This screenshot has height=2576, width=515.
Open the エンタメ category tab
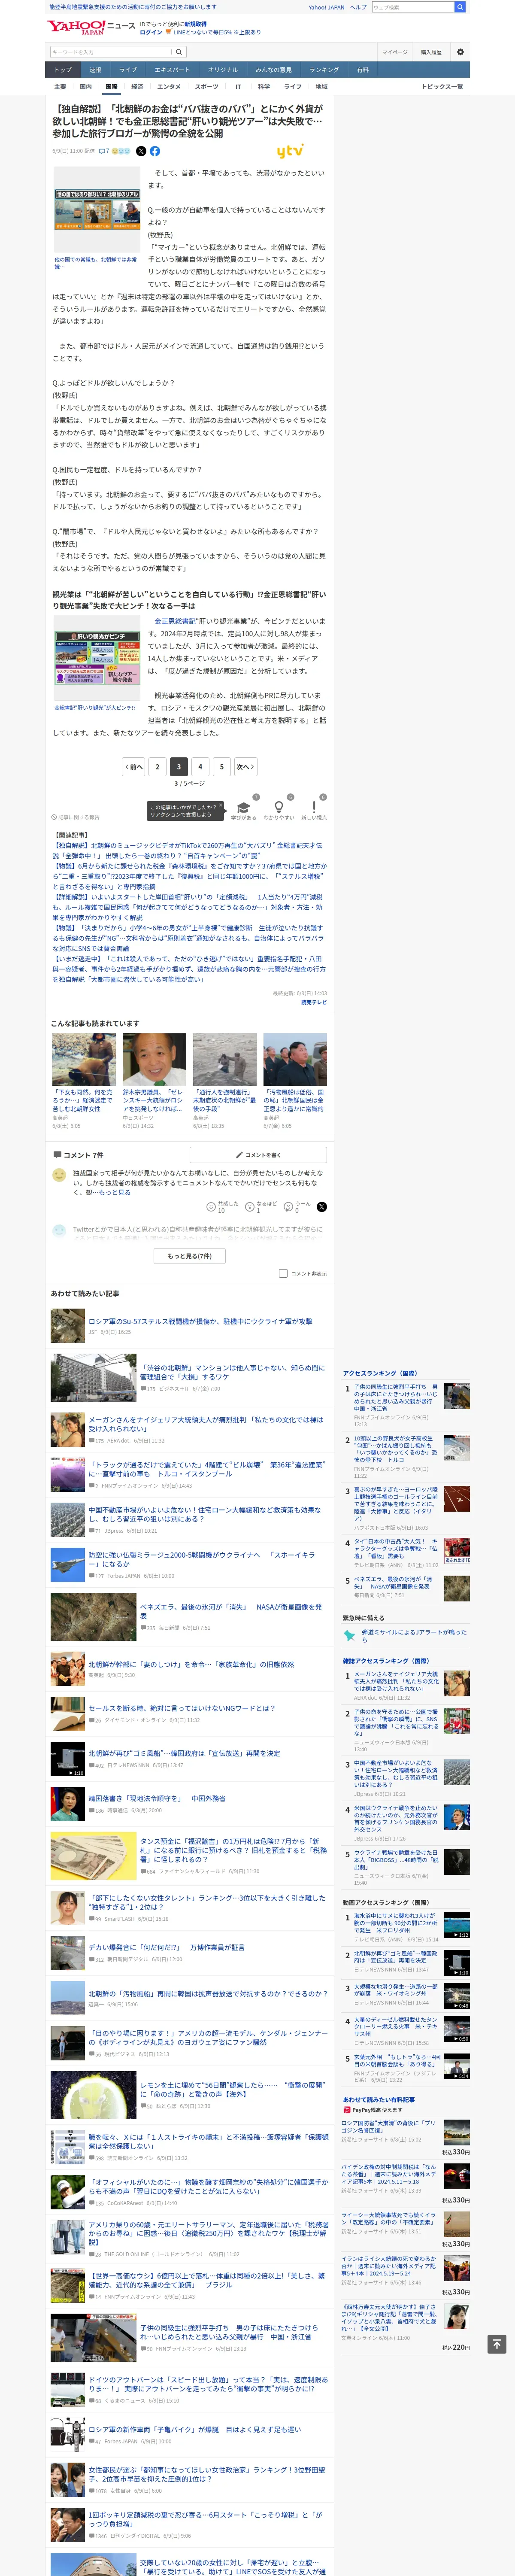[x=169, y=87]
